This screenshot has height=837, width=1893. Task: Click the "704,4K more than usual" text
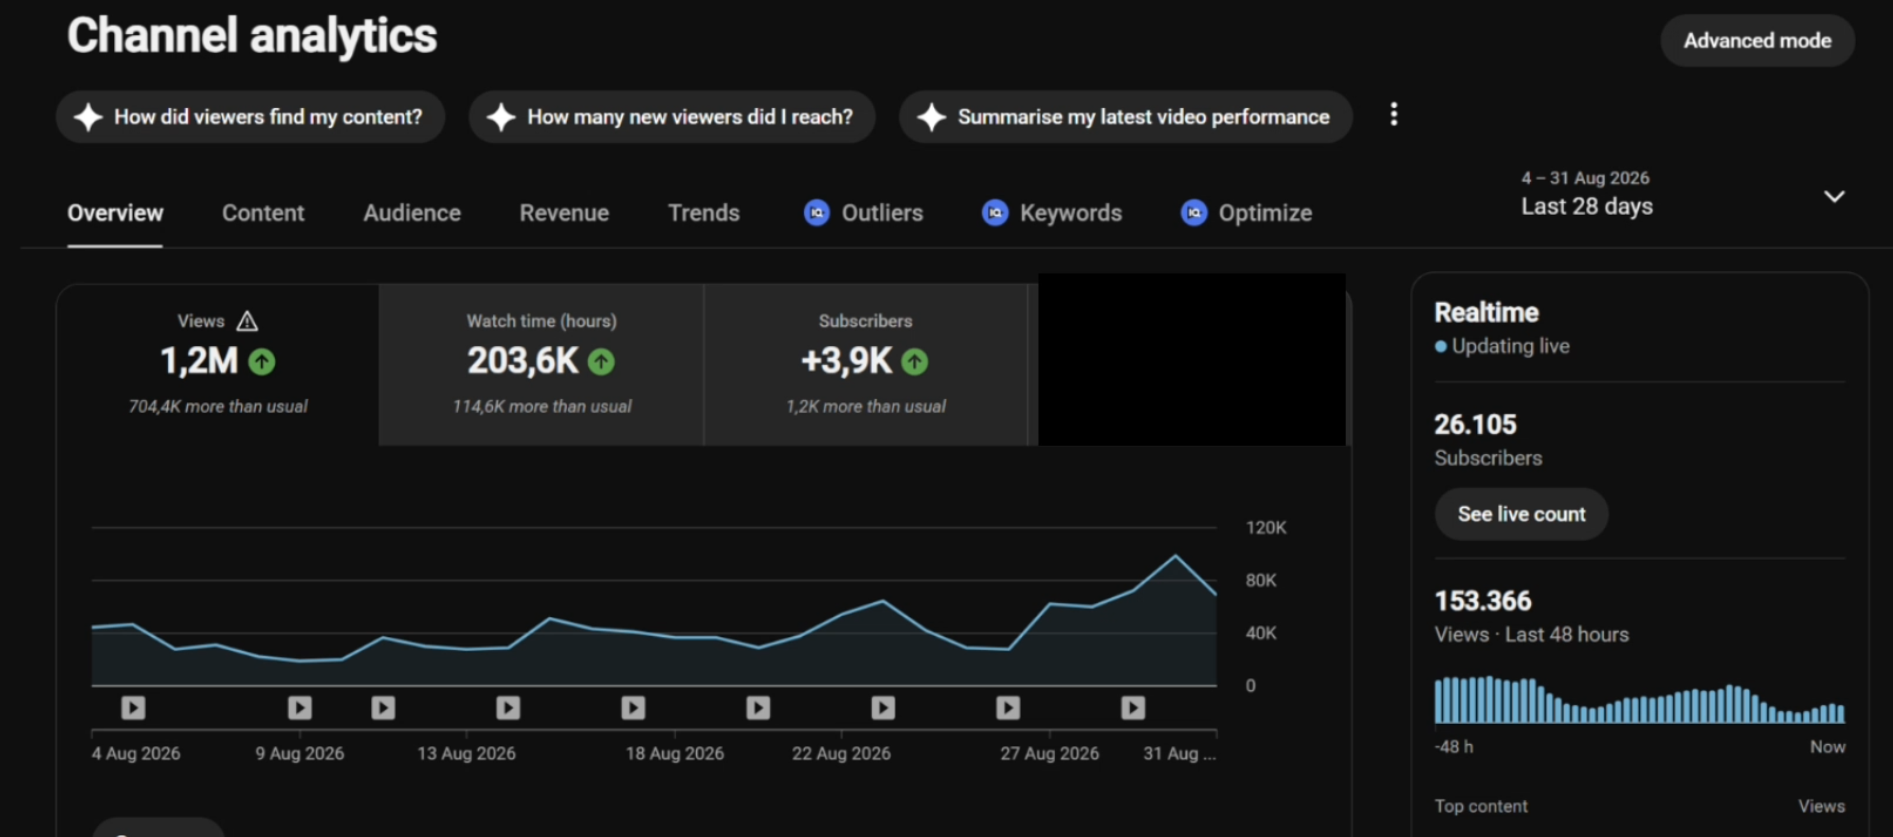(x=218, y=406)
